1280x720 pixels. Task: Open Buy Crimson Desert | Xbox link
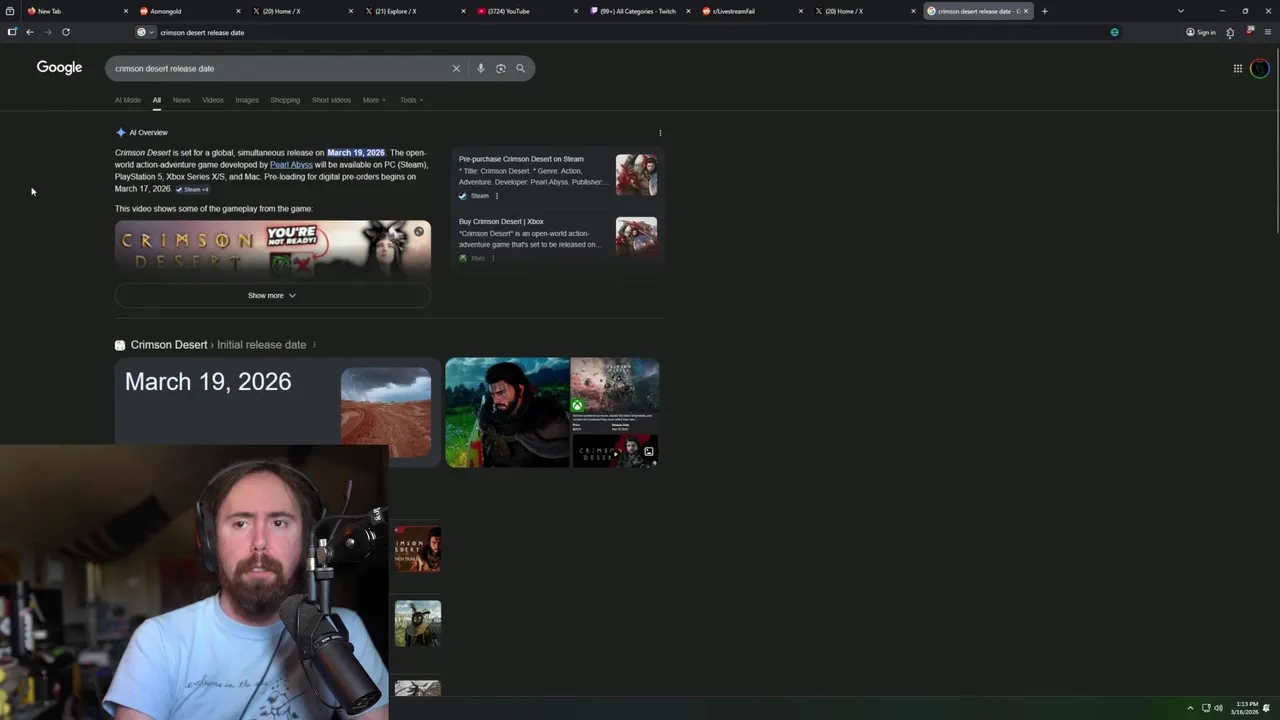point(501,222)
